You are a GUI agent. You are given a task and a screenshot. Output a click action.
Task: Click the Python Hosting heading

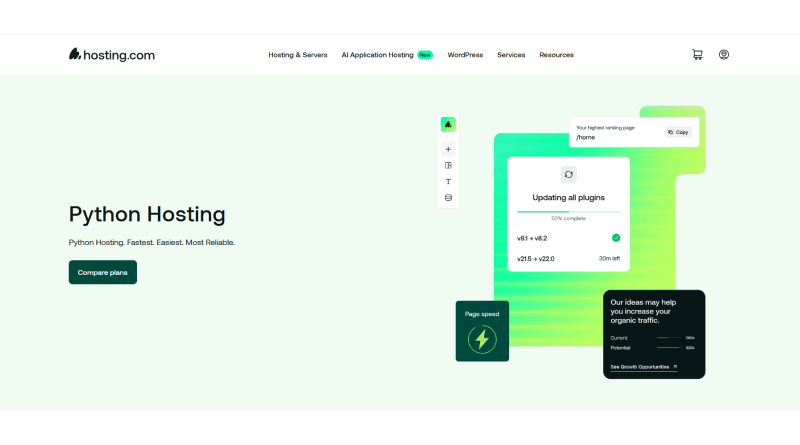[147, 214]
